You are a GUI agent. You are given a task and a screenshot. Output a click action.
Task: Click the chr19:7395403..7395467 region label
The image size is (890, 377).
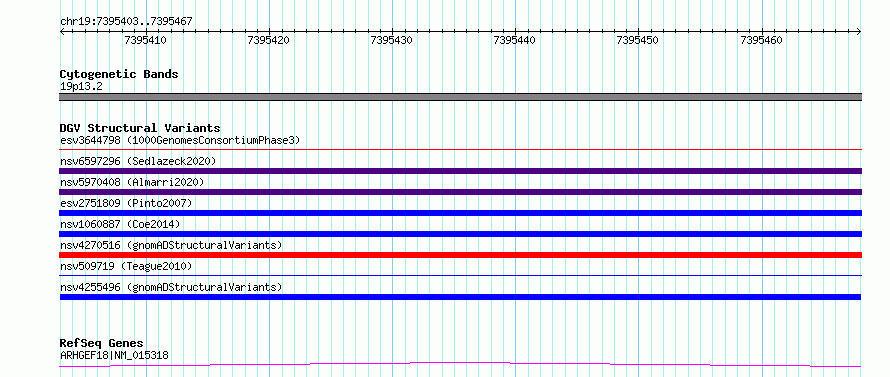pos(126,21)
